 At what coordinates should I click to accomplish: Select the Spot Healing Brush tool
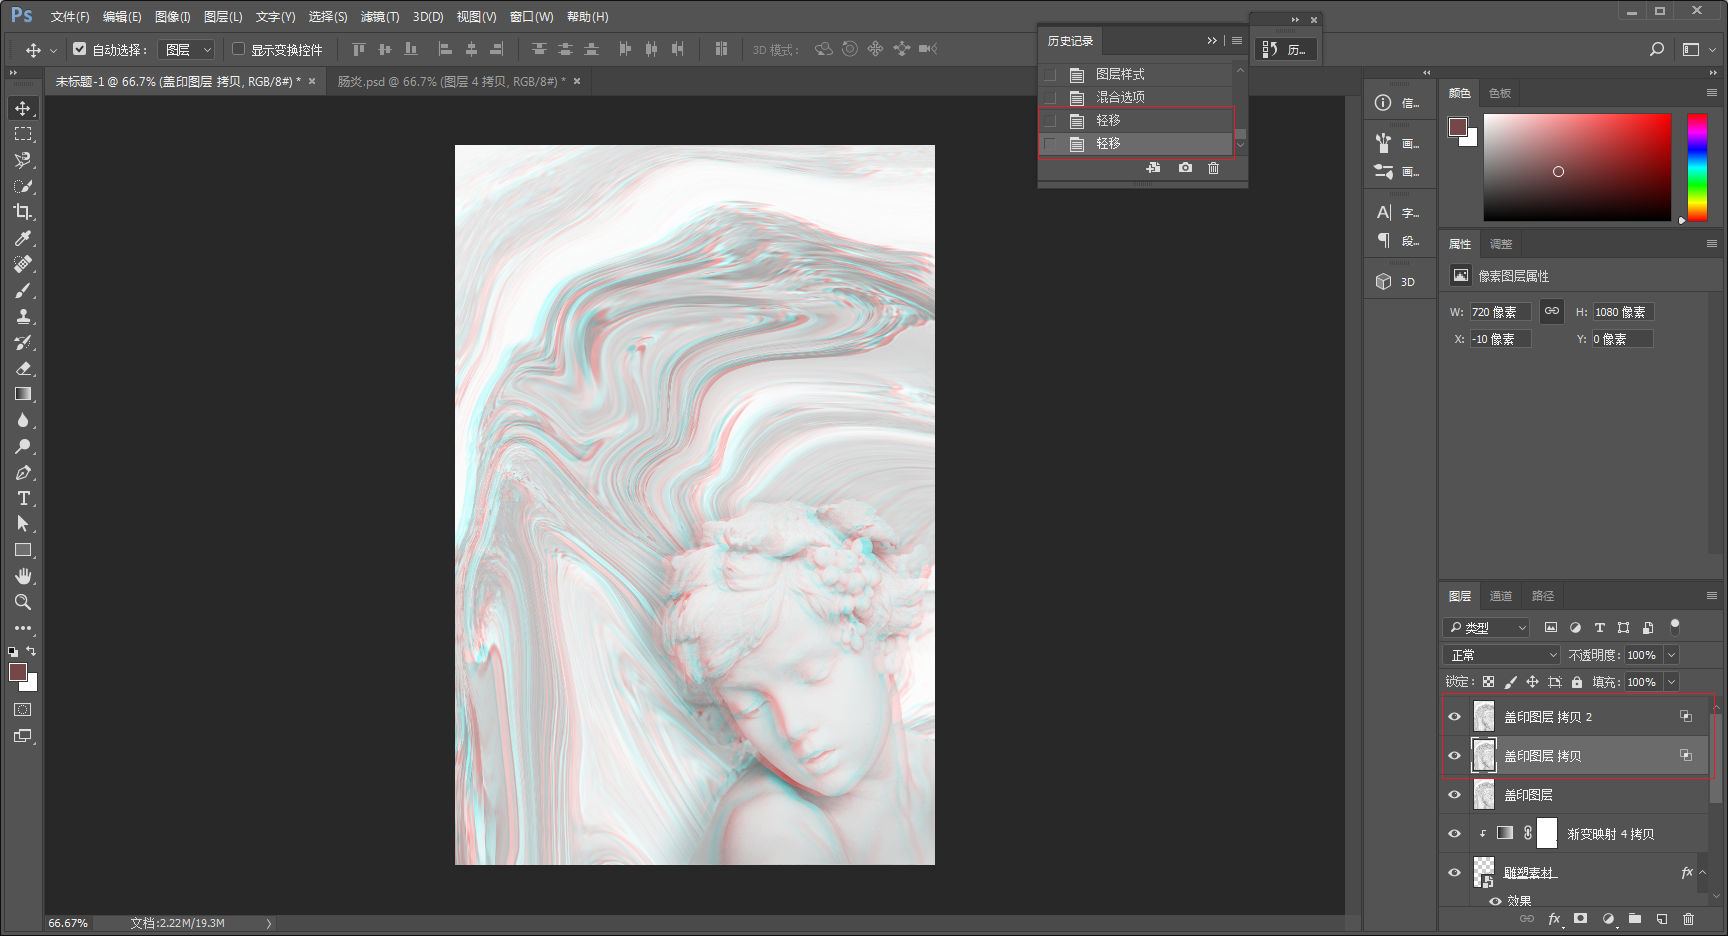(23, 264)
